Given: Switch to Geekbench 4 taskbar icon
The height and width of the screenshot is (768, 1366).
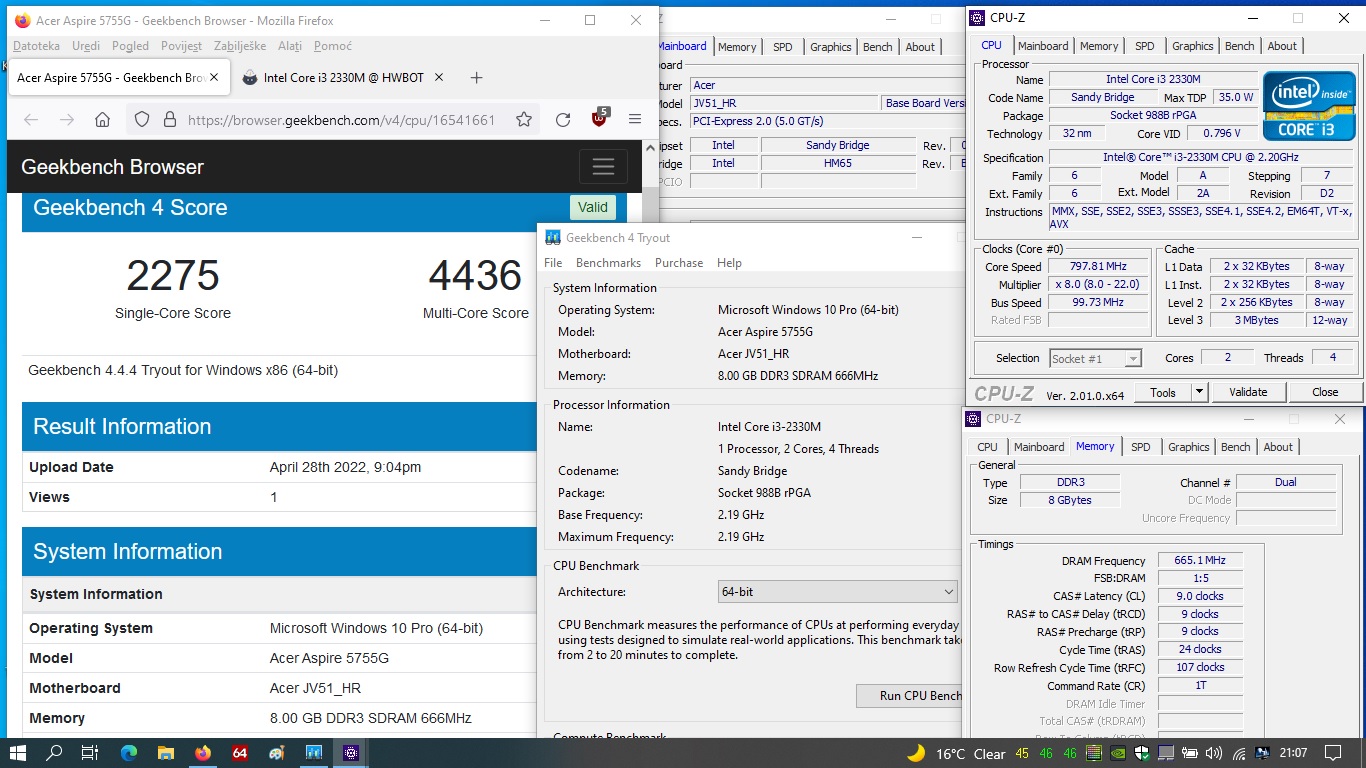Looking at the screenshot, I should [314, 753].
